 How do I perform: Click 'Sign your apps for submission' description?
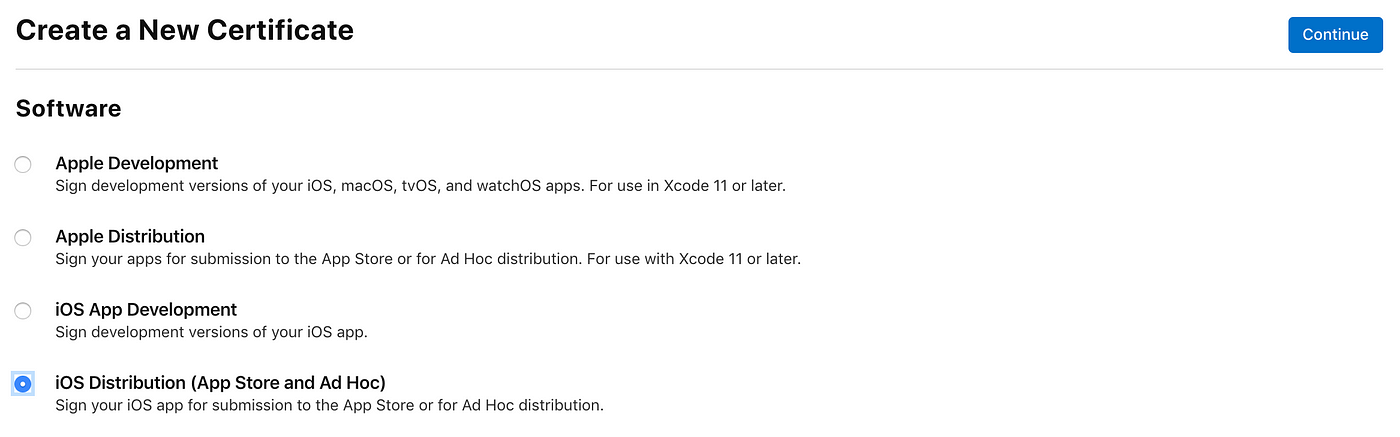(x=318, y=259)
